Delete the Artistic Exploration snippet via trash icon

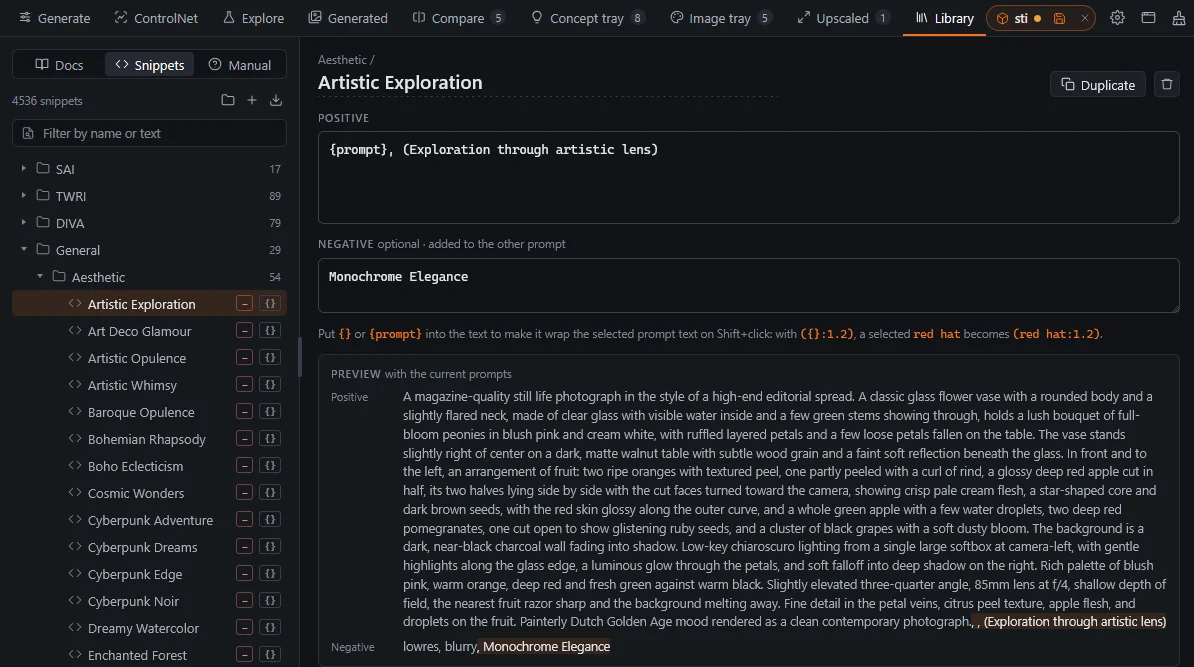click(x=1167, y=85)
